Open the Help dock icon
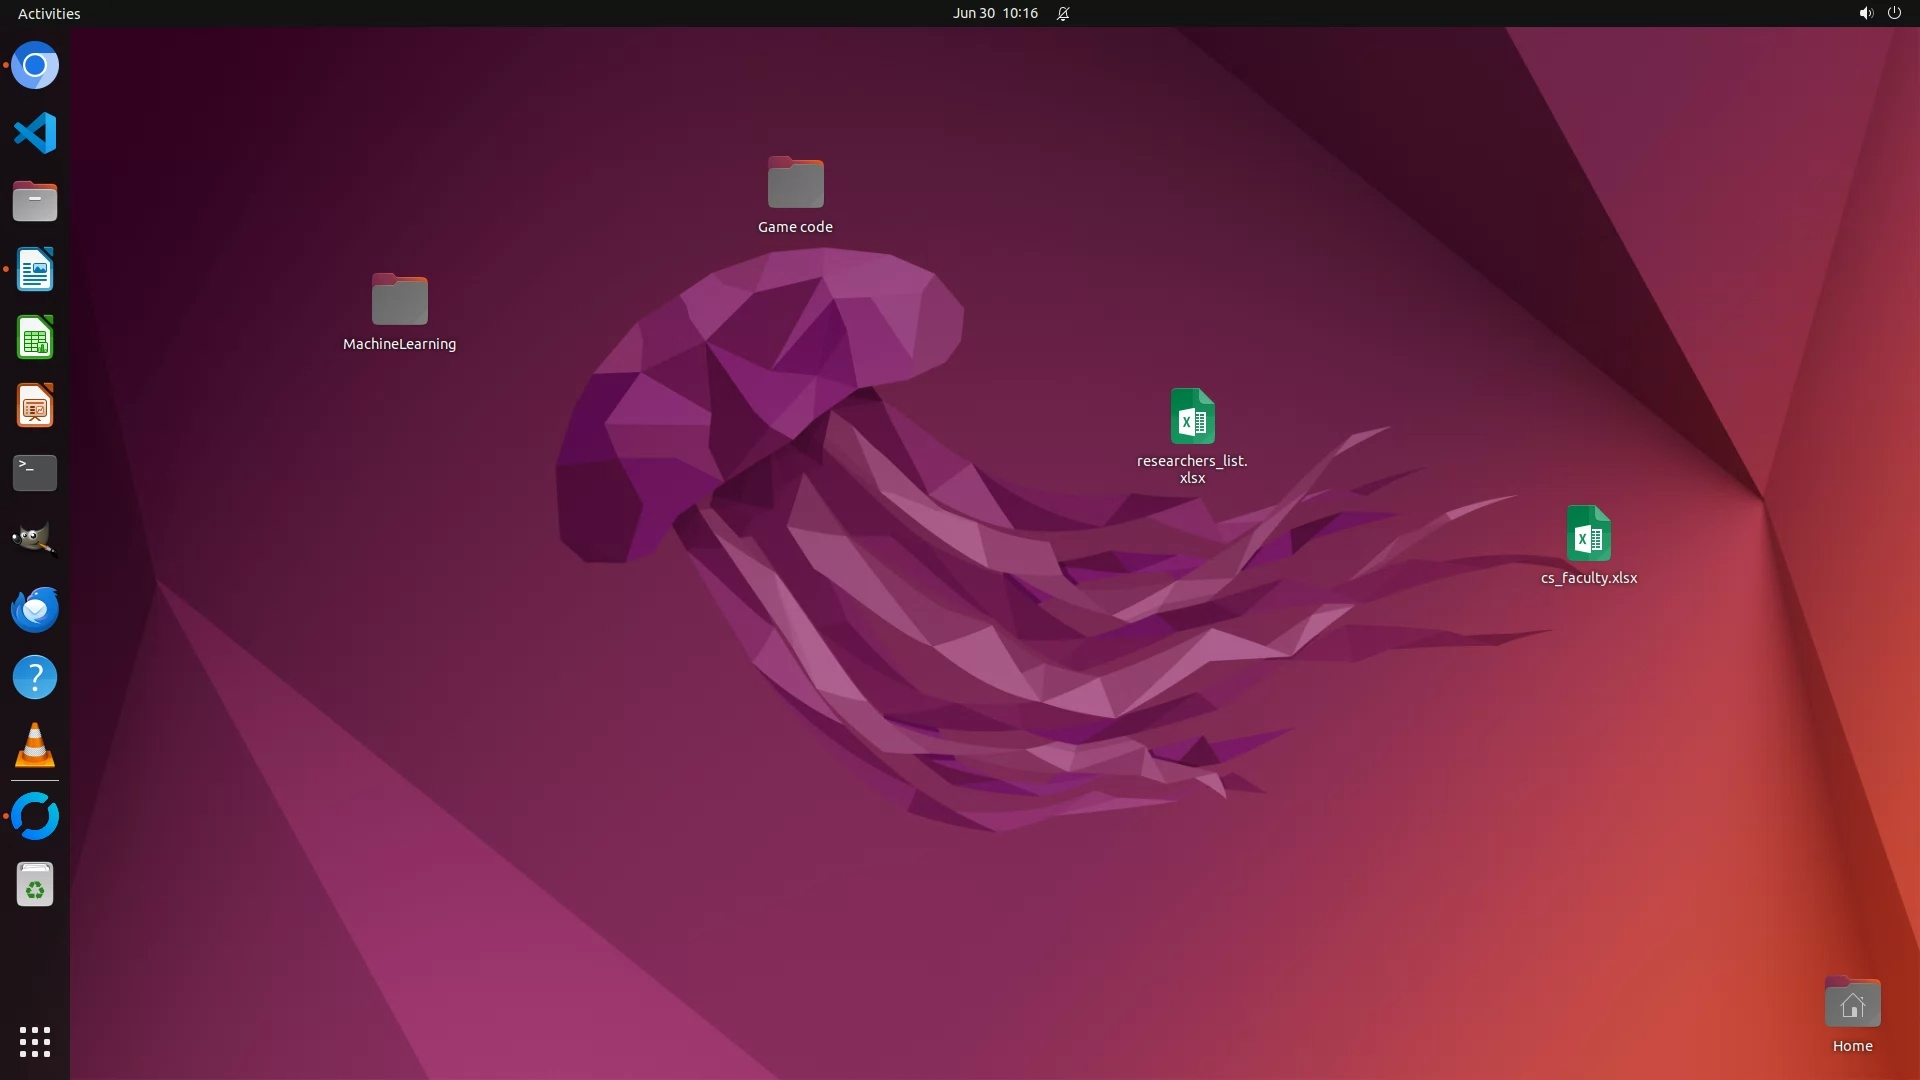Viewport: 1920px width, 1080px height. [35, 677]
